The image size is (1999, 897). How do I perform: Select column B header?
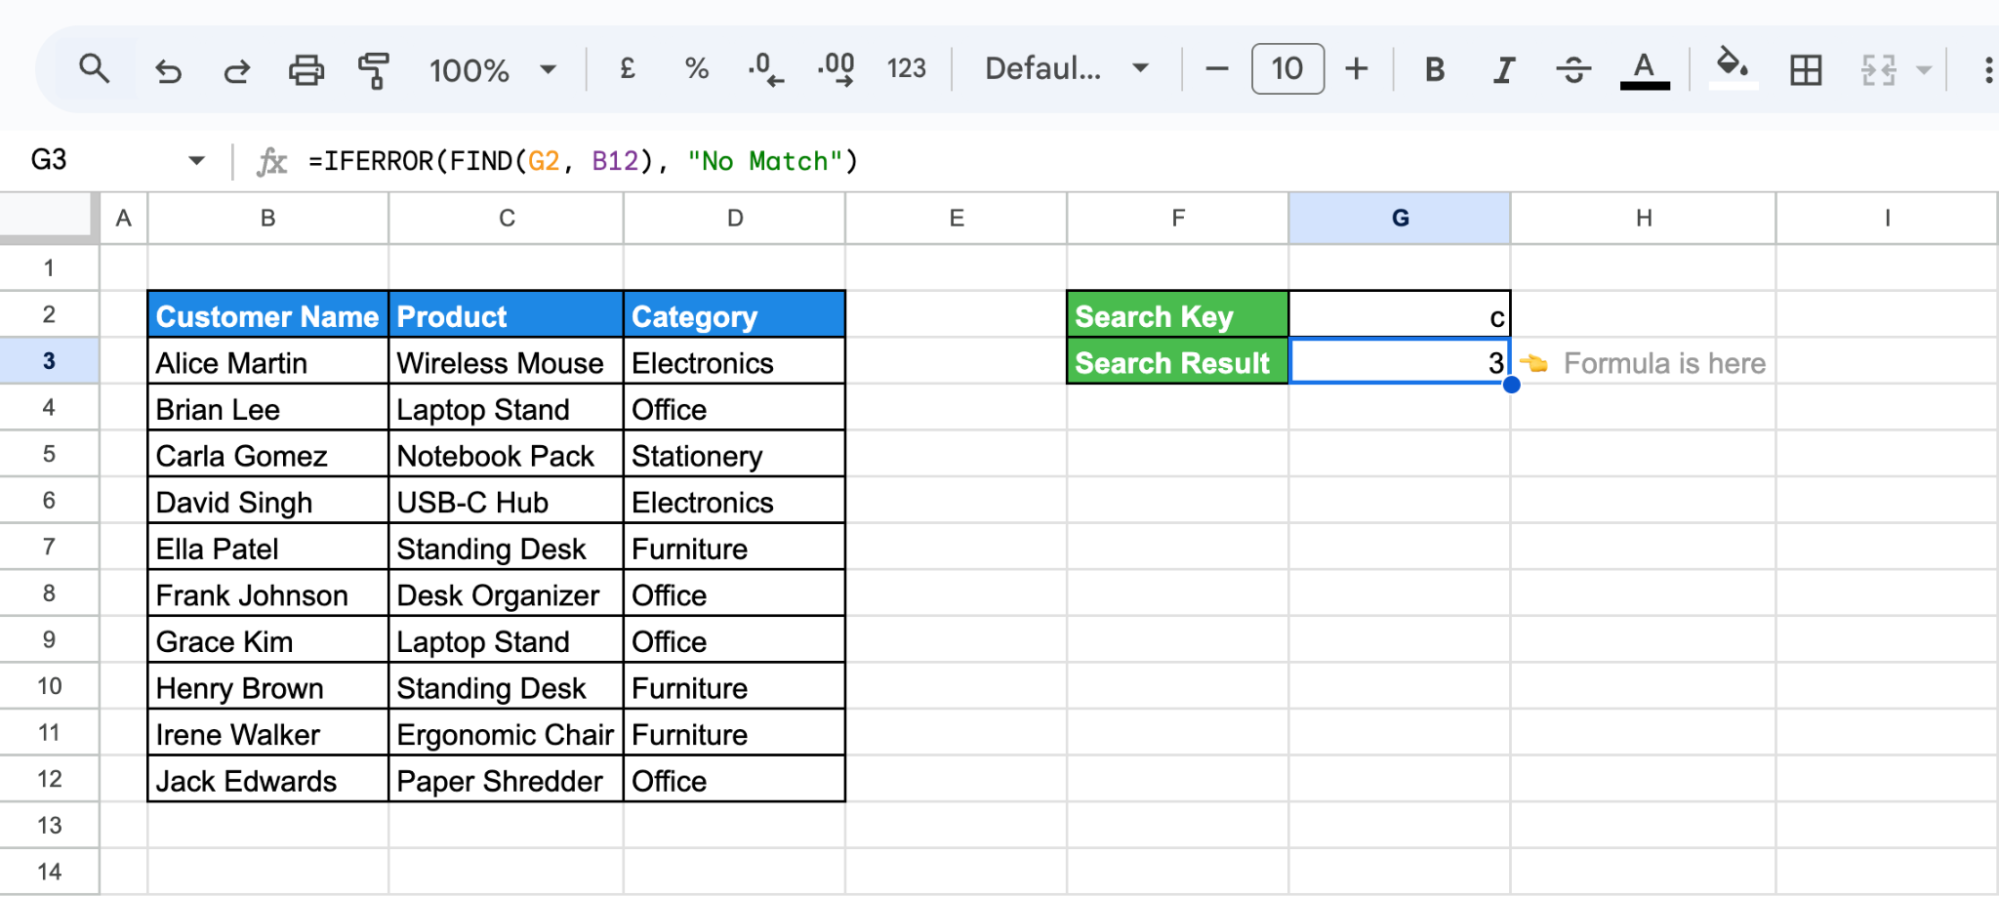(x=268, y=218)
